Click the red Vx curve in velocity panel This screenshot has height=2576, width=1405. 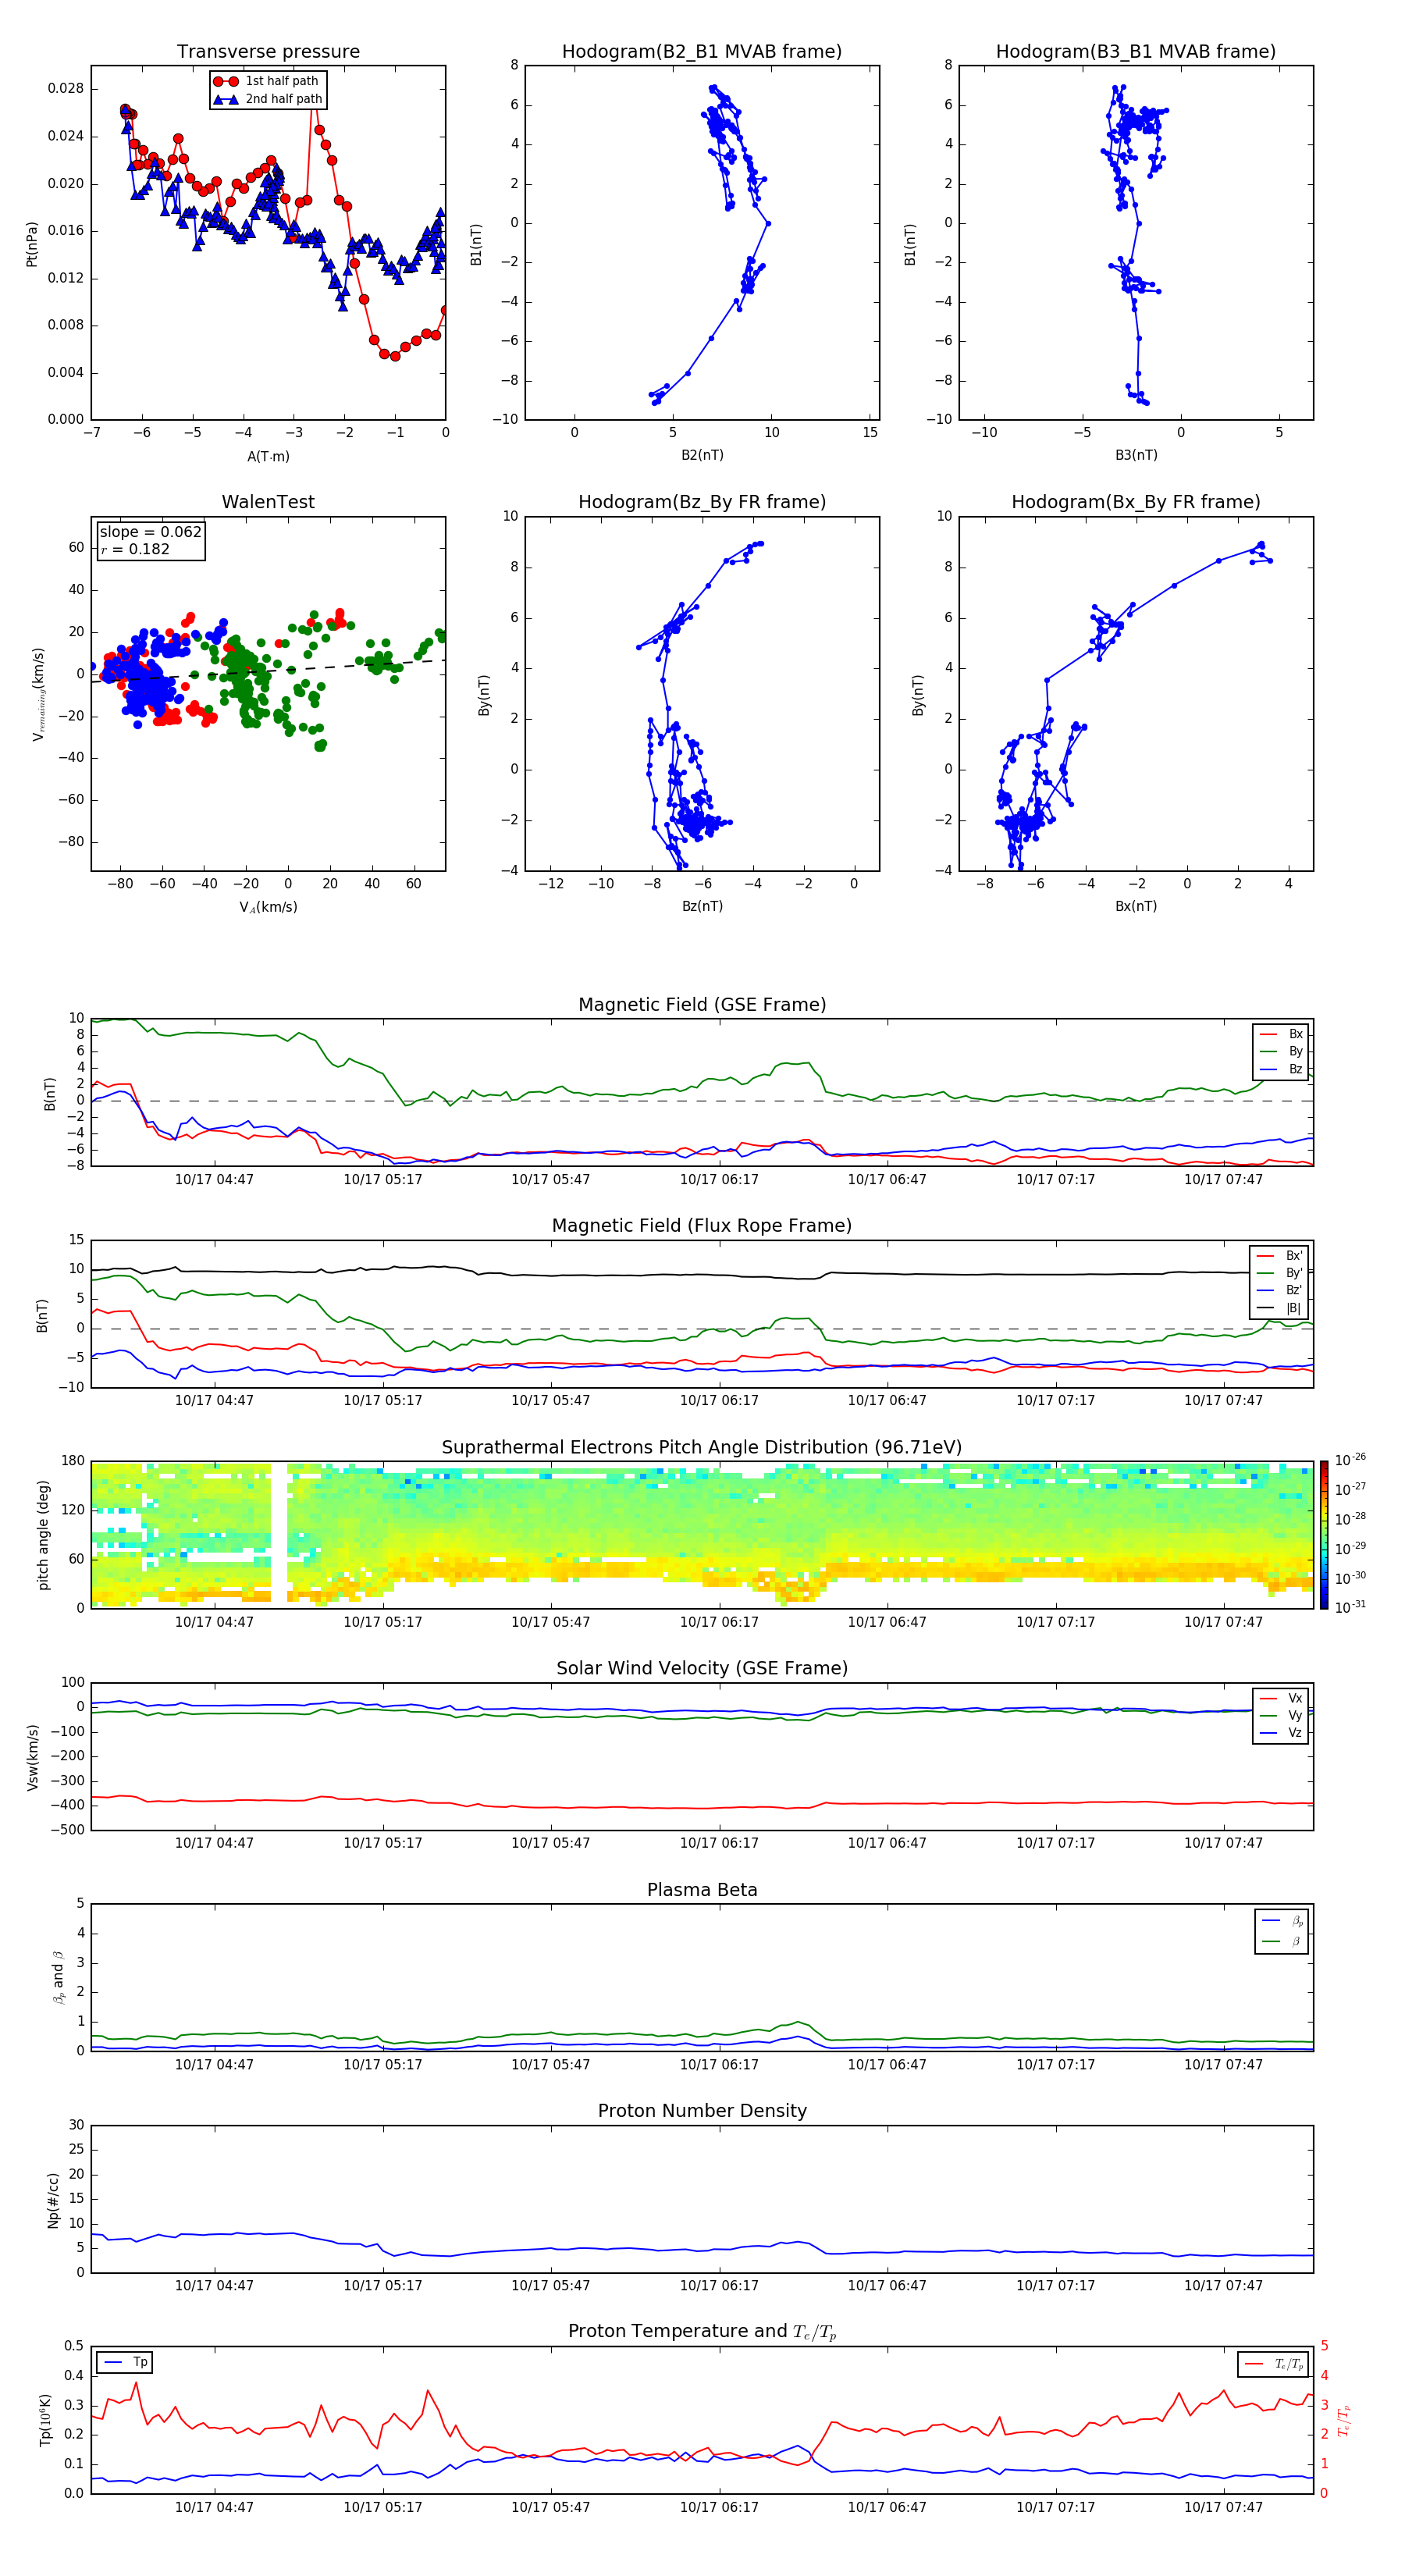coord(700,1807)
